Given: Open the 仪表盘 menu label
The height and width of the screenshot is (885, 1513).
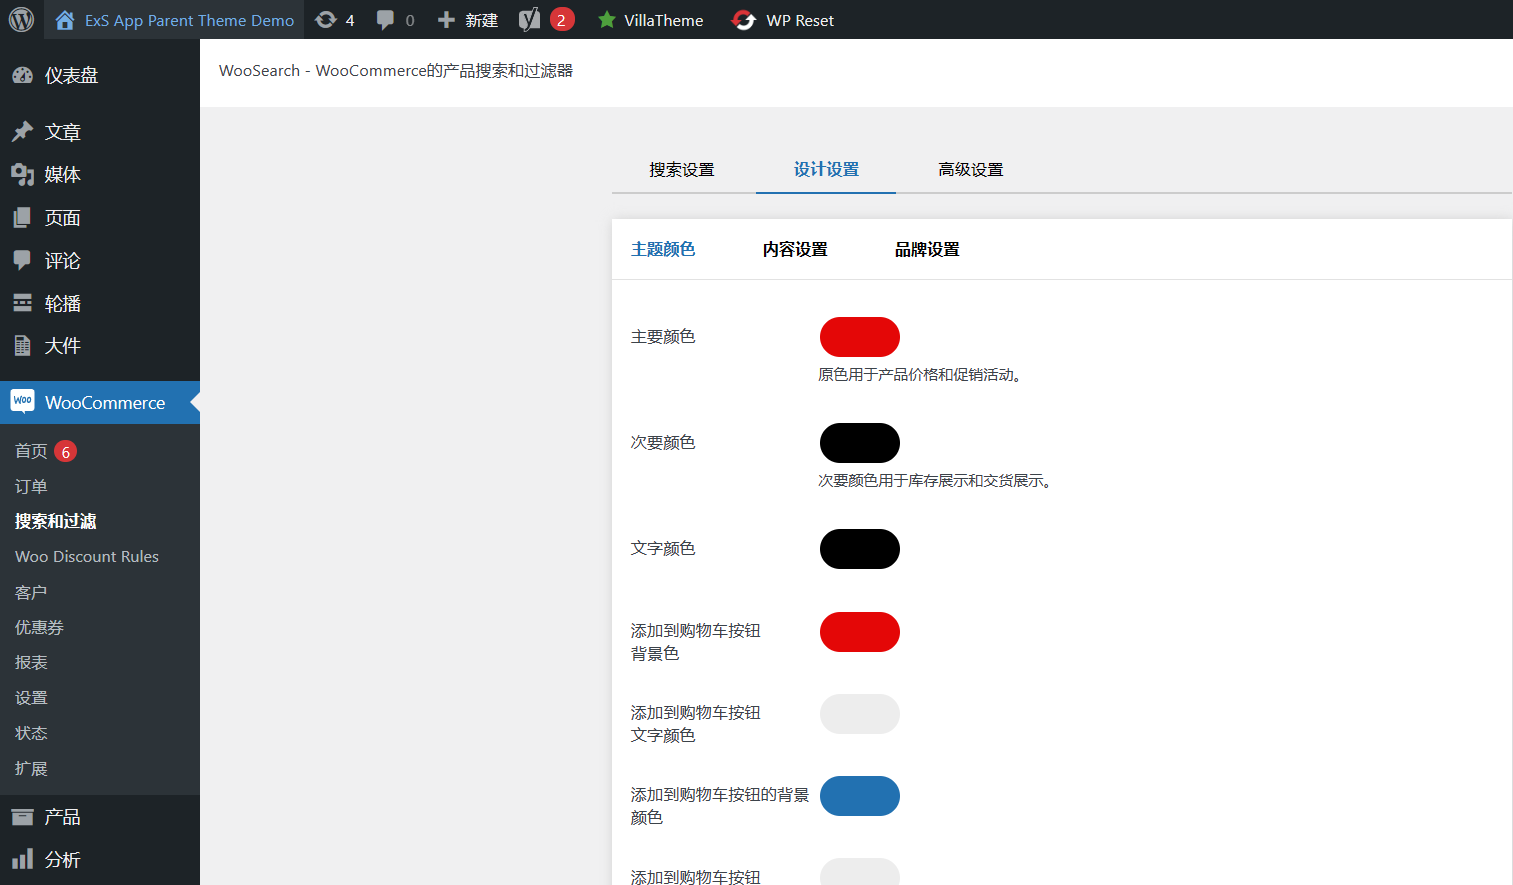Looking at the screenshot, I should pos(71,76).
